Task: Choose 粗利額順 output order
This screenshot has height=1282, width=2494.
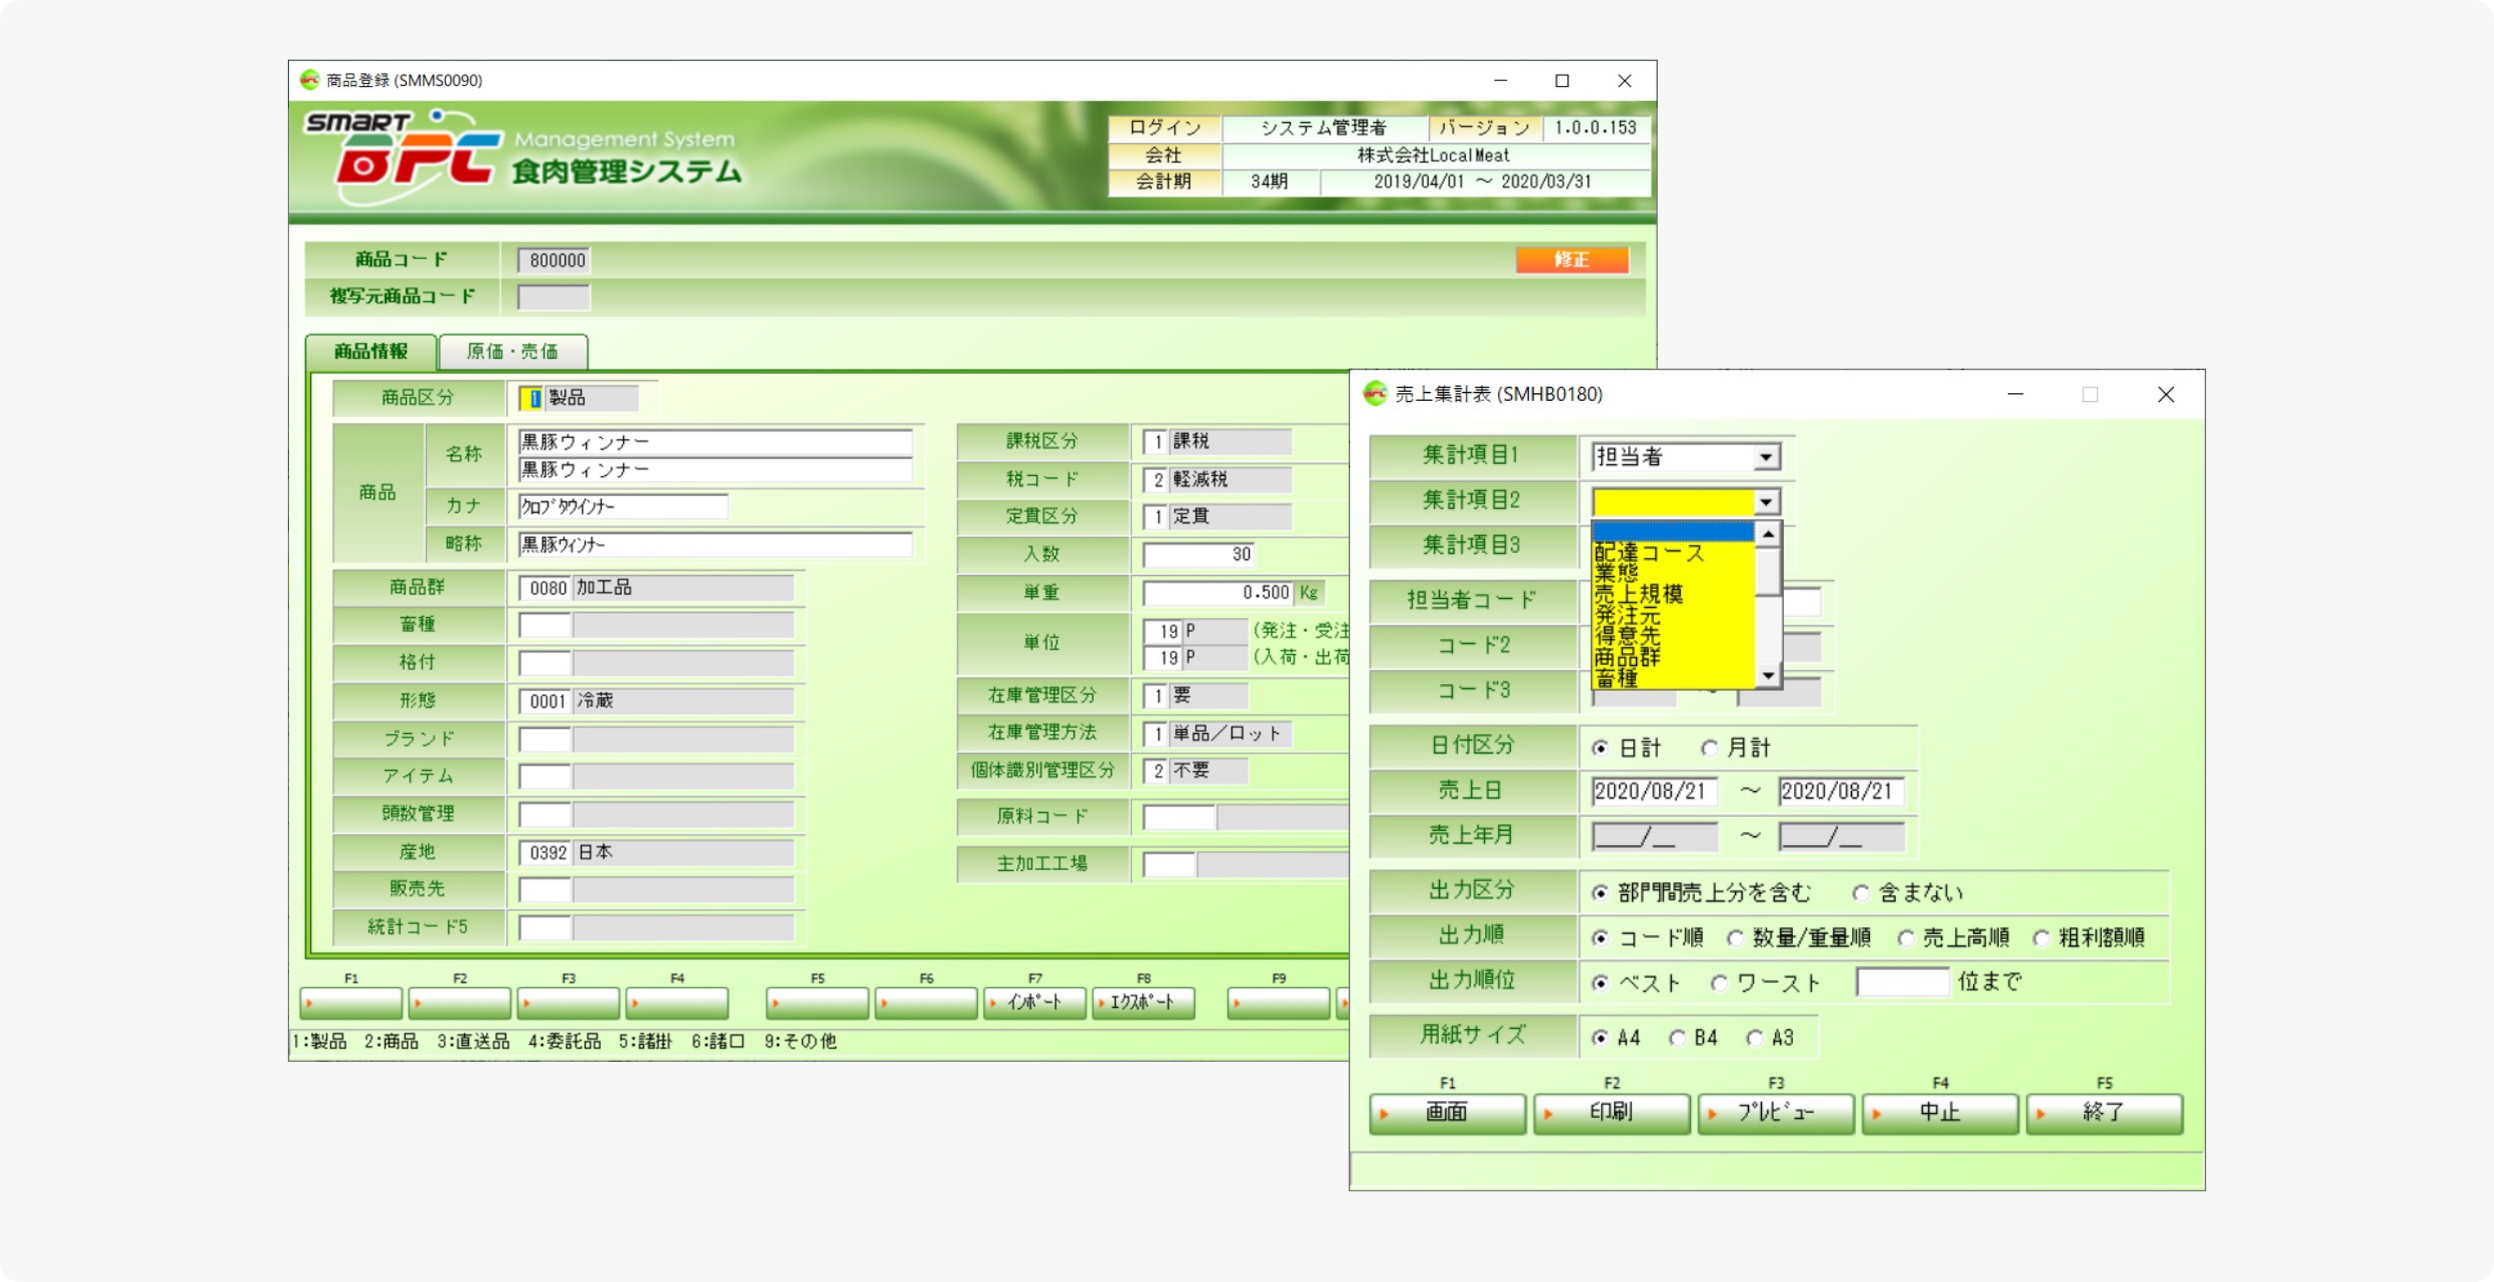Action: (x=2042, y=938)
